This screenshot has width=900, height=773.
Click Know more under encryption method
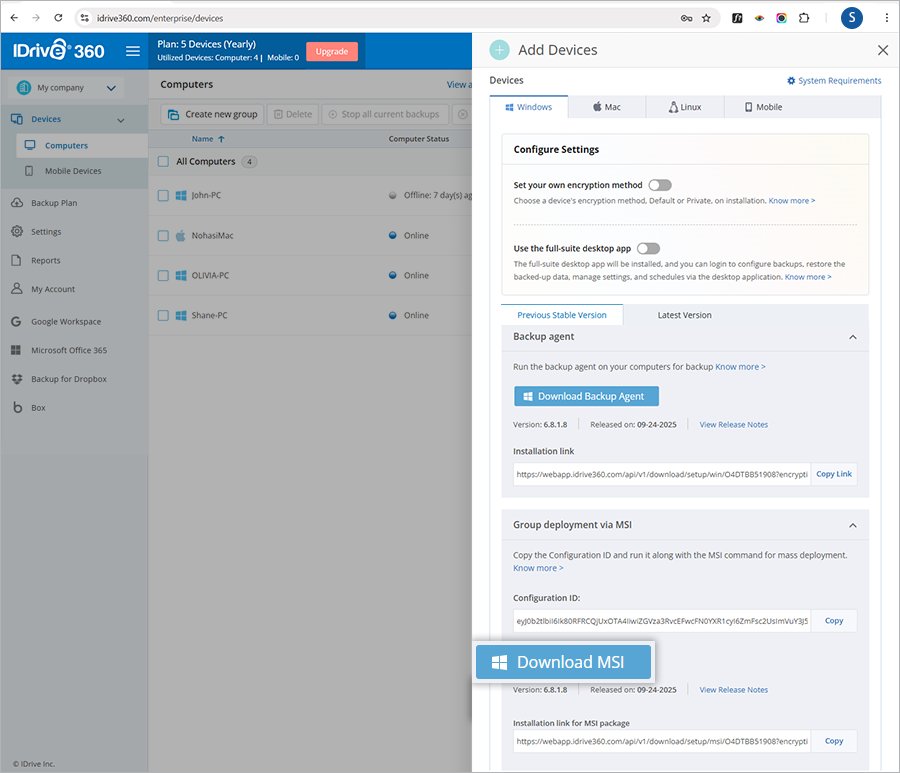tap(792, 201)
